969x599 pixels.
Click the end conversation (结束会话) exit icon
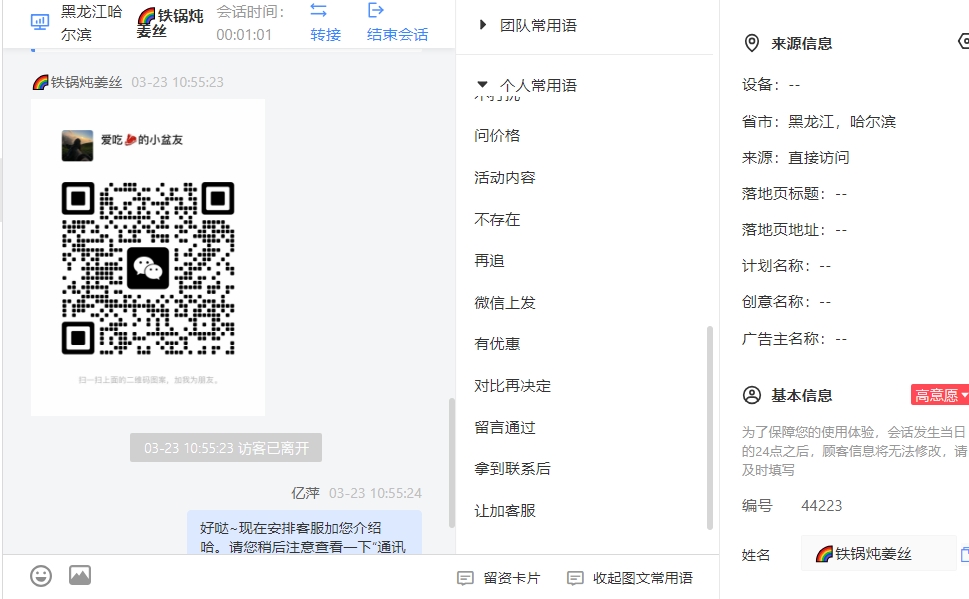click(376, 10)
